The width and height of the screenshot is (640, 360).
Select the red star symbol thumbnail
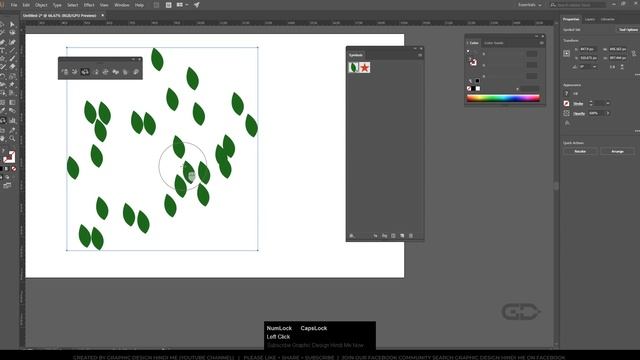tap(364, 67)
